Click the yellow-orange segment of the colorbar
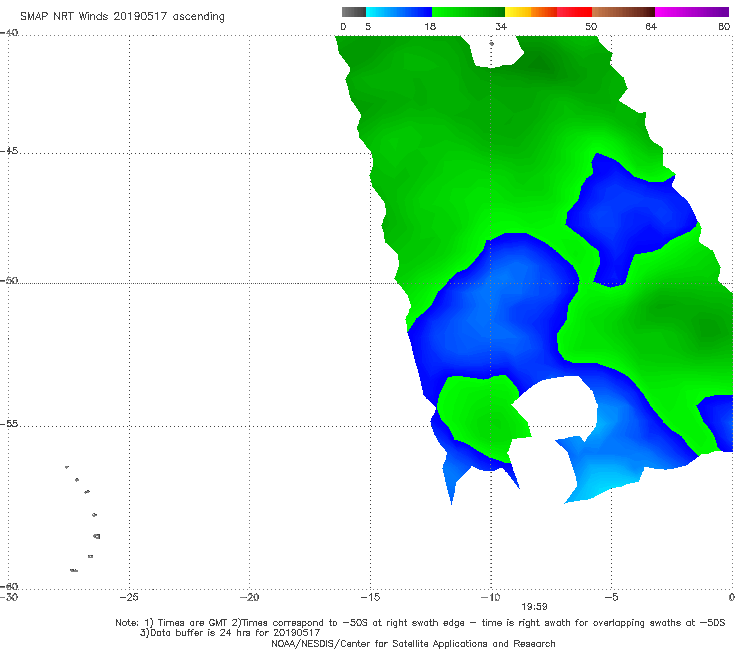 [531, 12]
